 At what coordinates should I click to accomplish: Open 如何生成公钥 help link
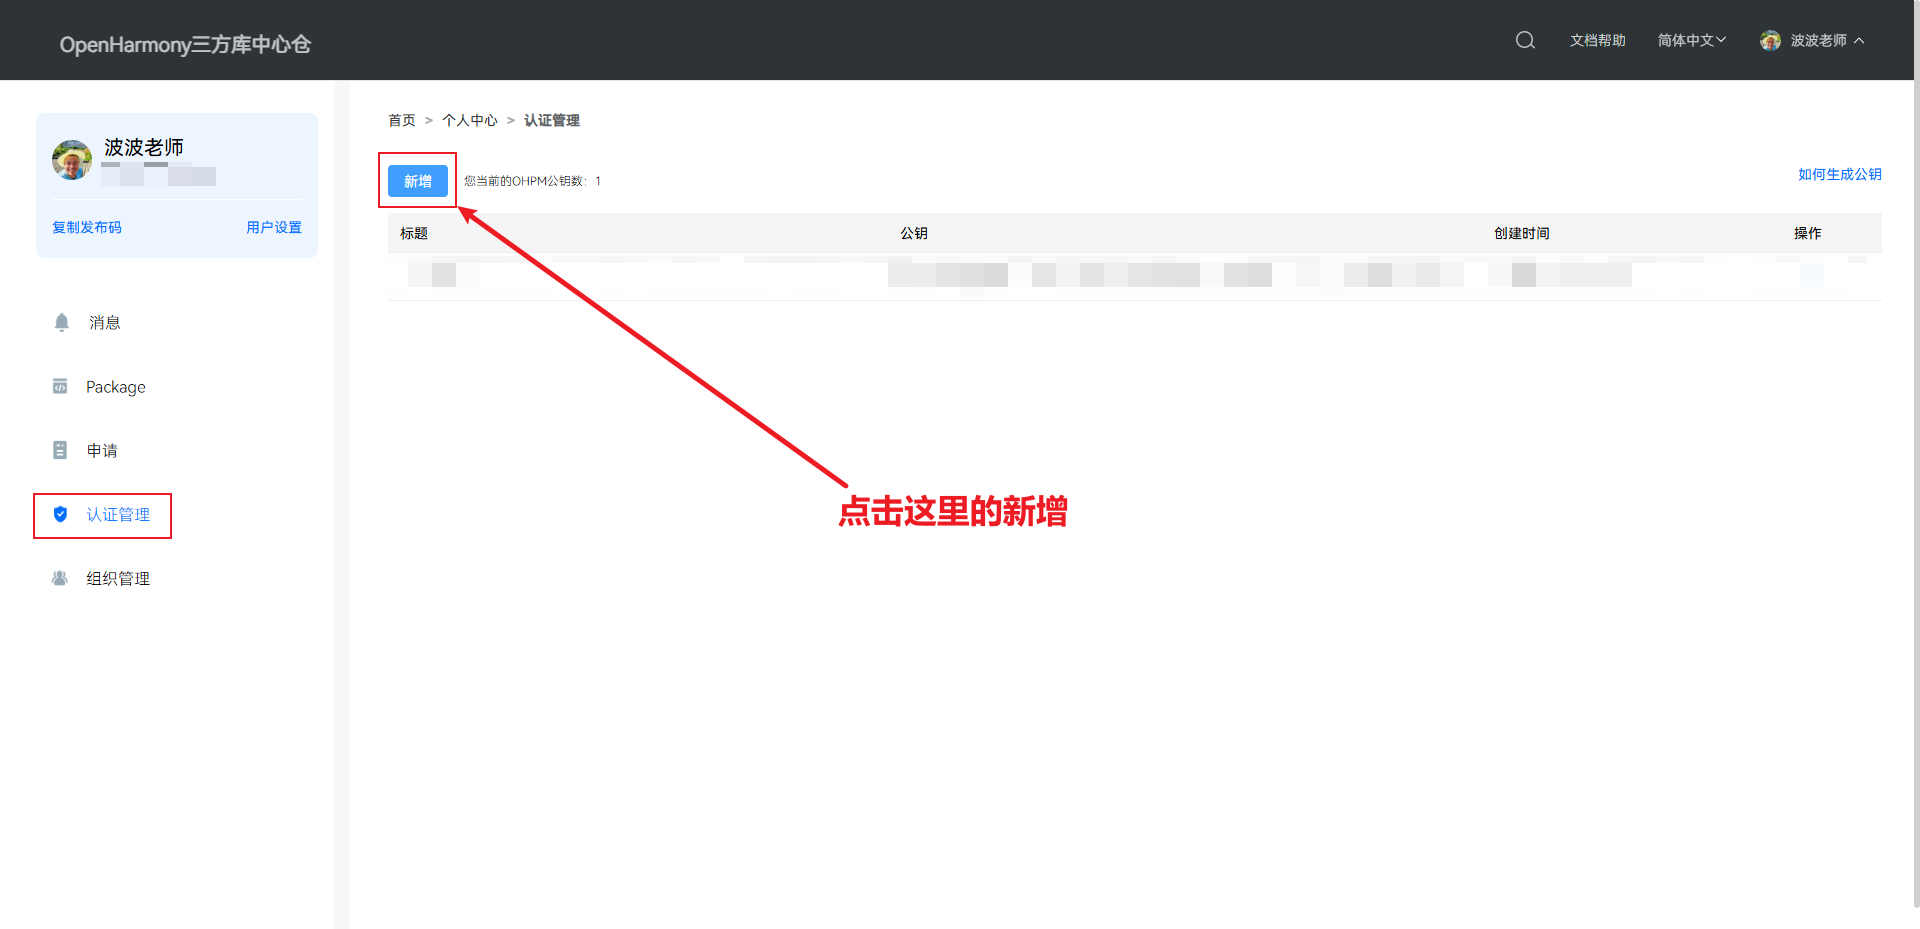pyautogui.click(x=1840, y=174)
